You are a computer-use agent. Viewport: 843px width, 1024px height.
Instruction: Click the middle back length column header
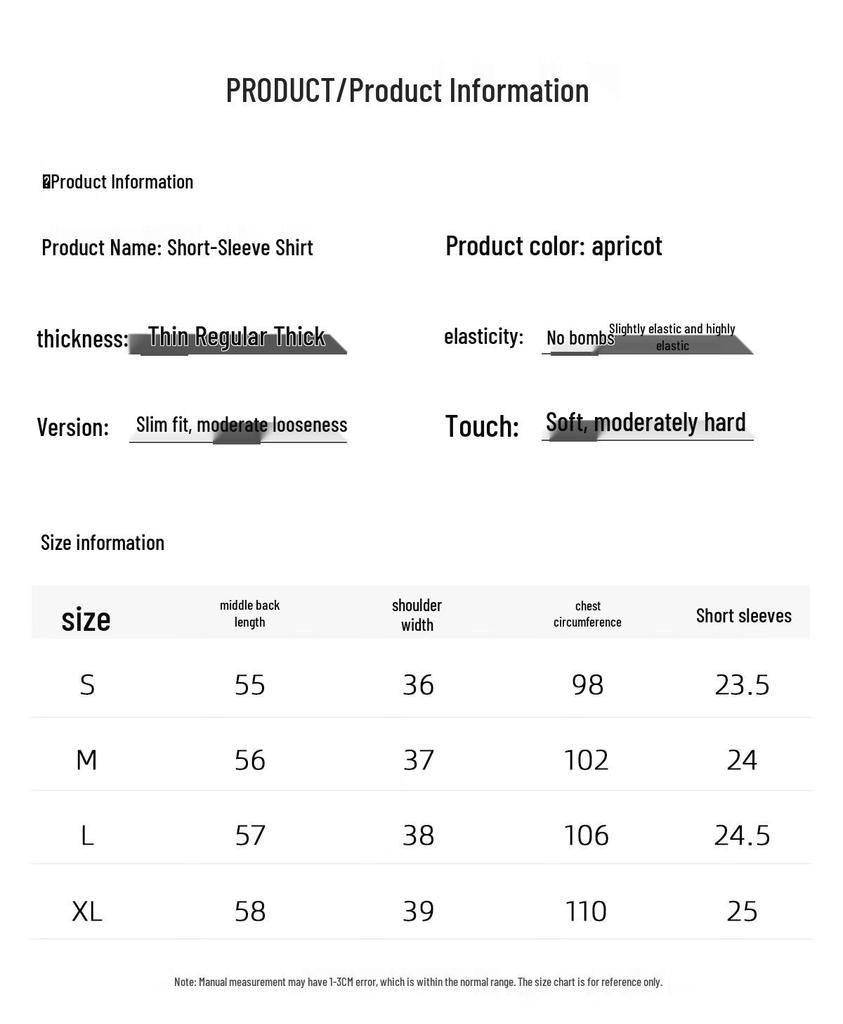[x=249, y=613]
